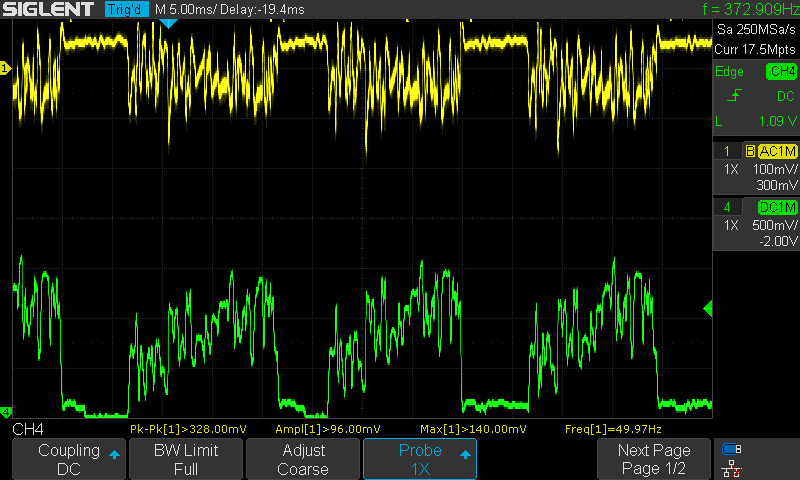Click the Sa 250MSa/s sample rate
800x480 pixels.
756,30
